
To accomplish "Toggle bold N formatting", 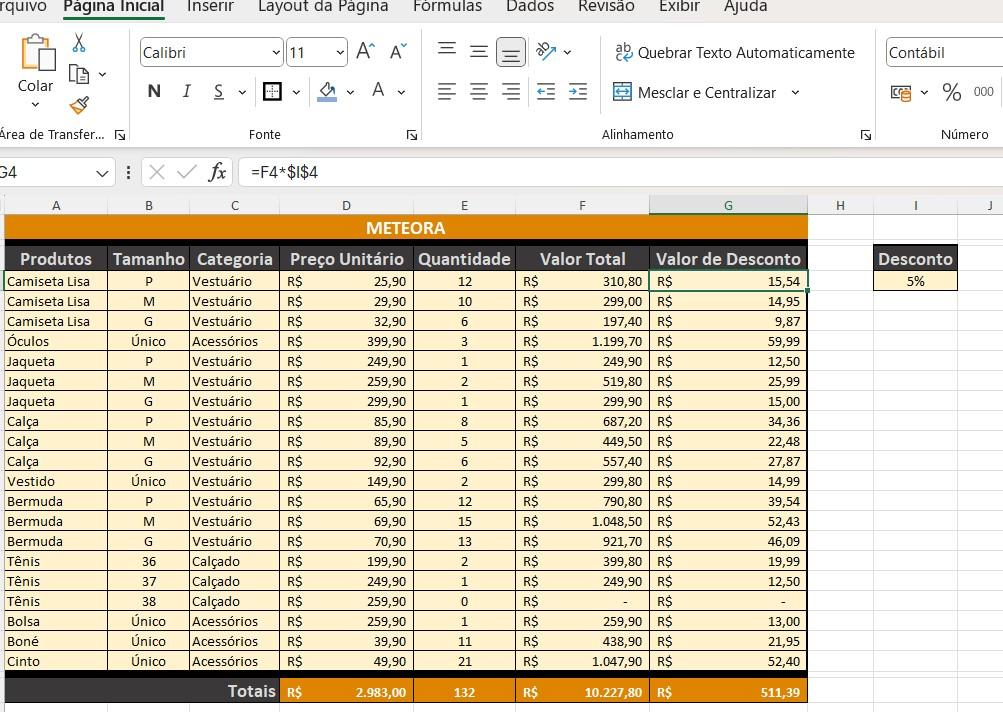I will pos(154,91).
